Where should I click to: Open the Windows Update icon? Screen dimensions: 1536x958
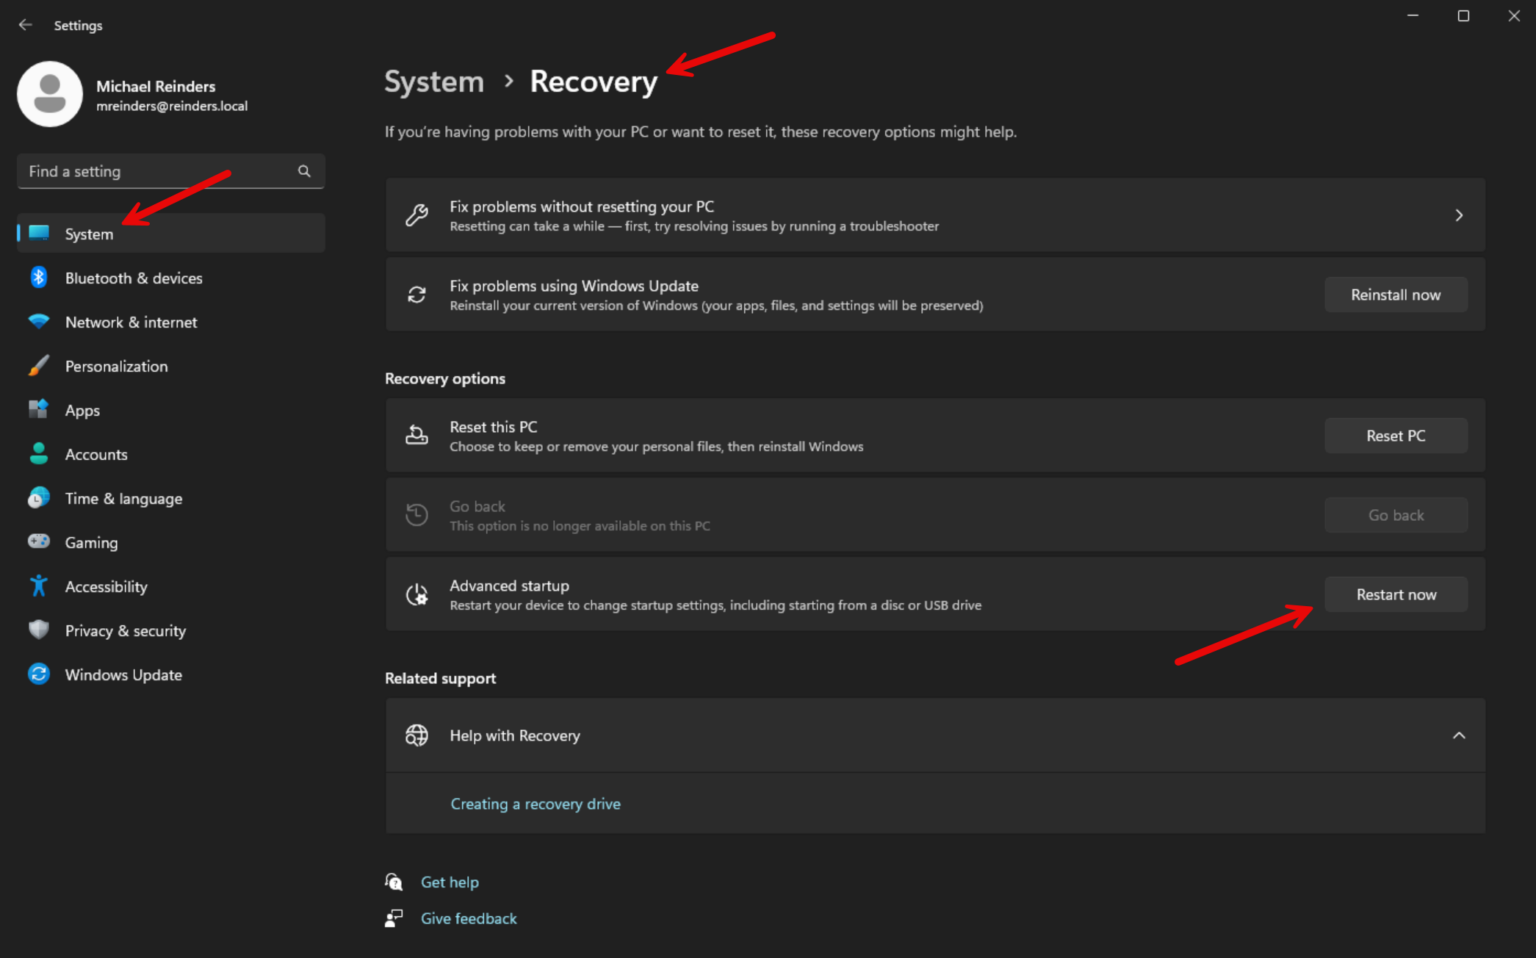click(38, 674)
